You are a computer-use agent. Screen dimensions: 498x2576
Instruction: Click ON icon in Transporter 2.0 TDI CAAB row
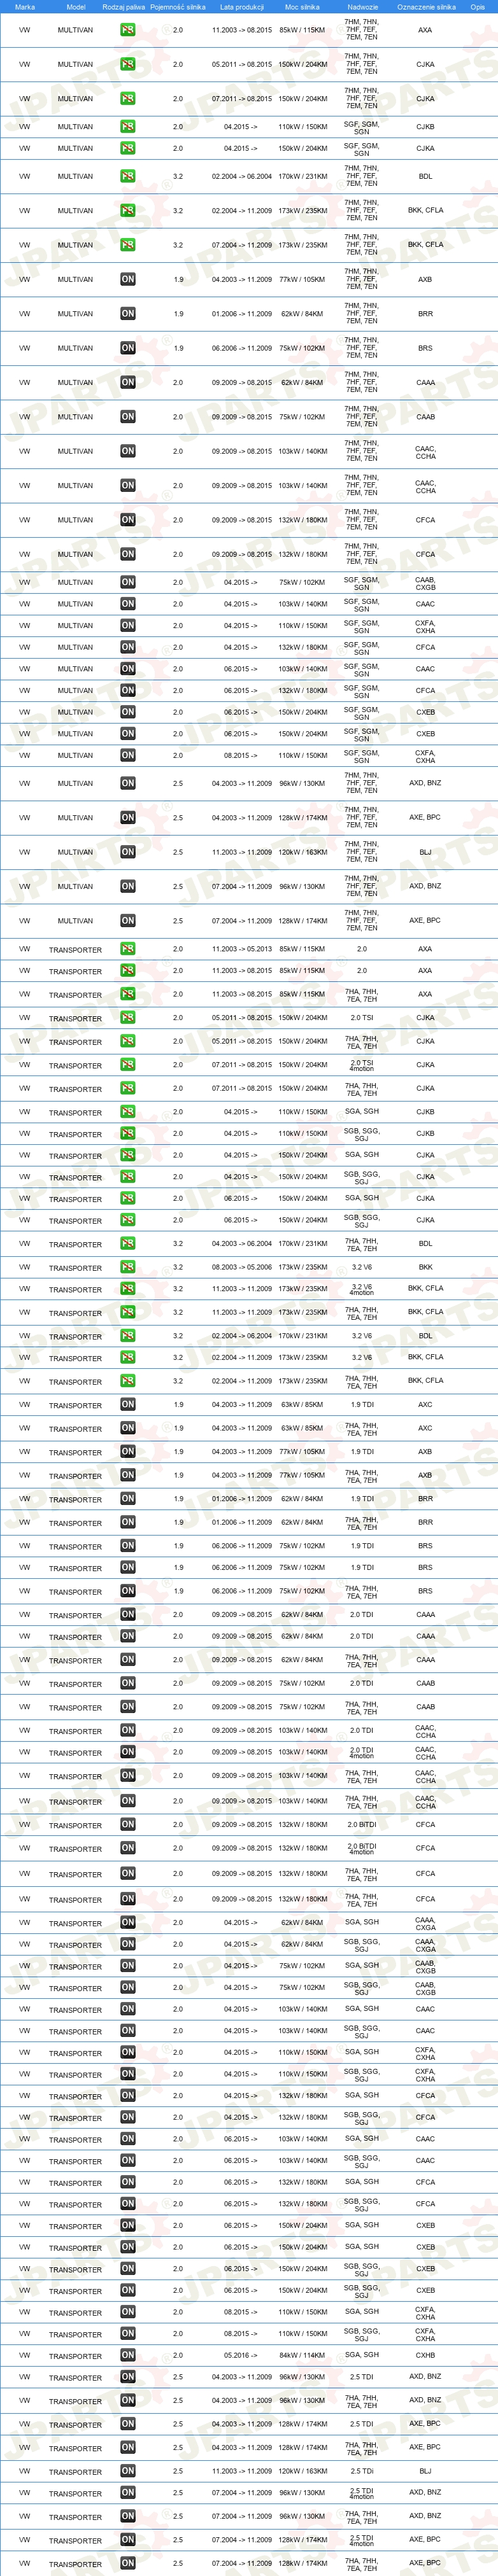128,1683
